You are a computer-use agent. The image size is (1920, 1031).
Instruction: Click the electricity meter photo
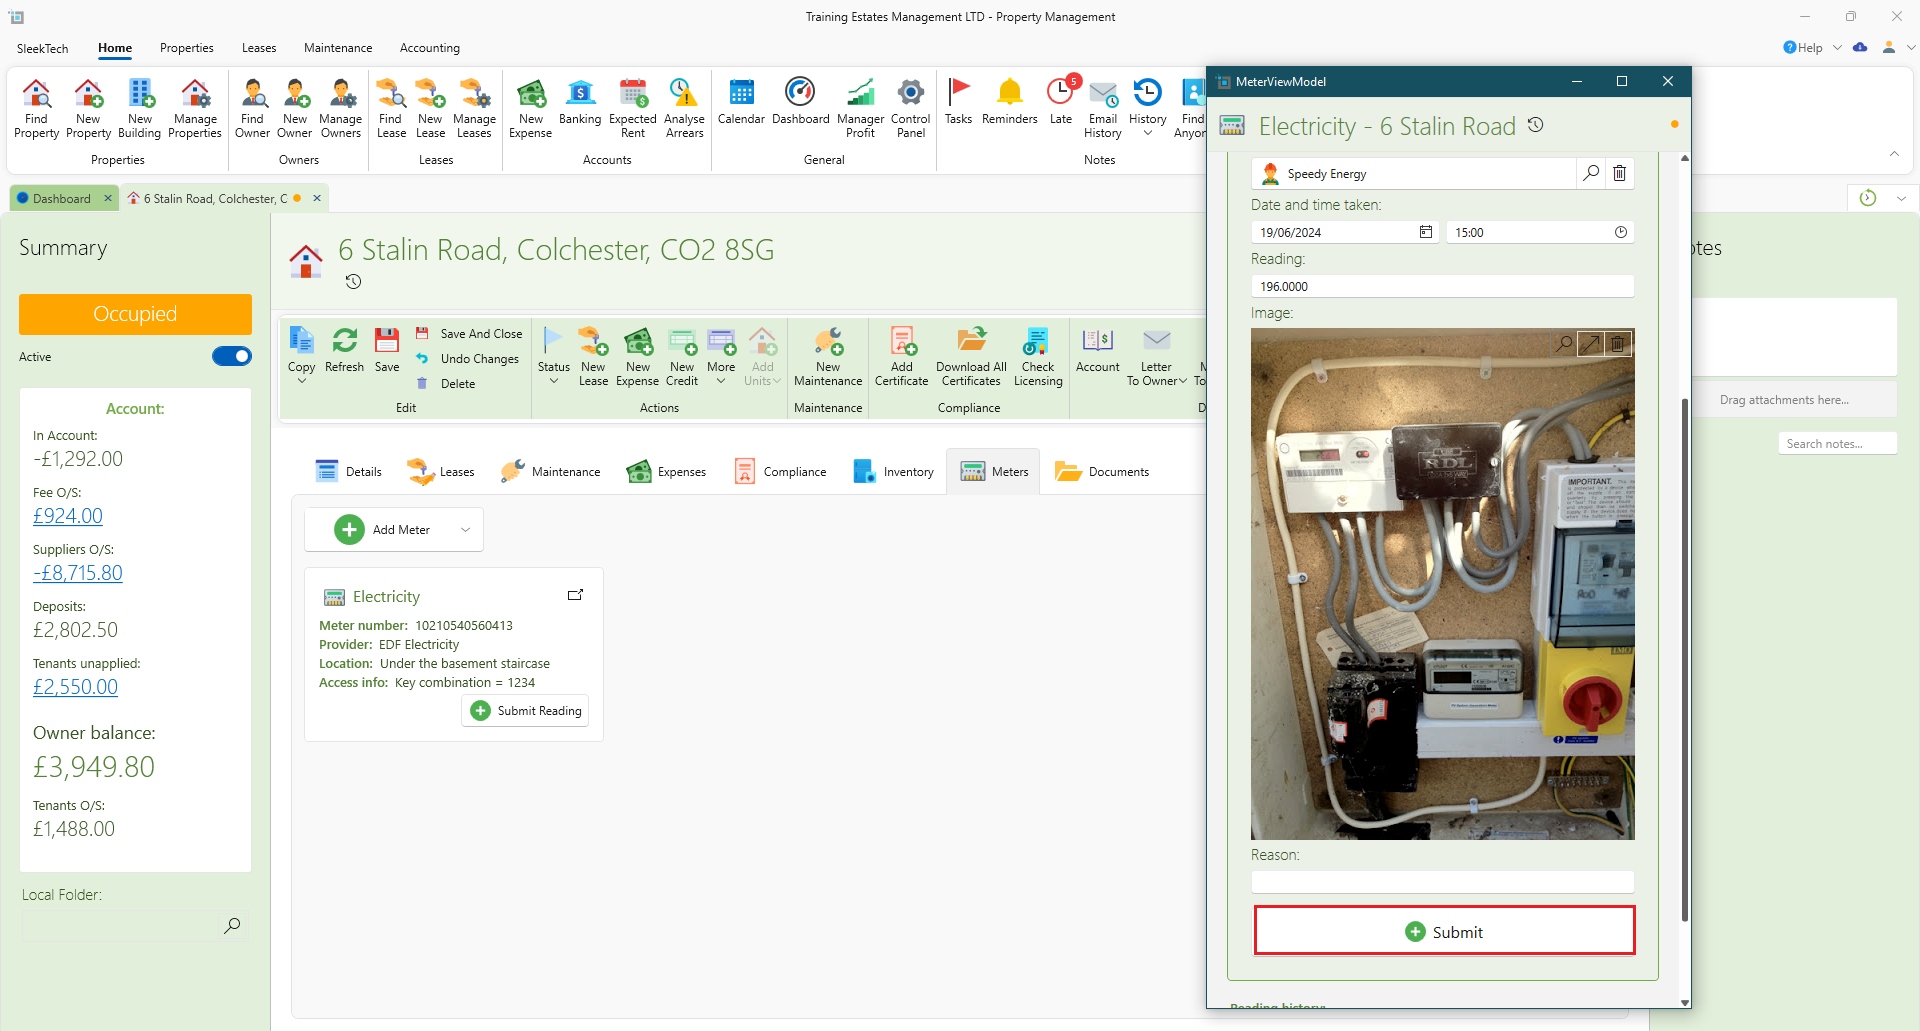(1443, 584)
